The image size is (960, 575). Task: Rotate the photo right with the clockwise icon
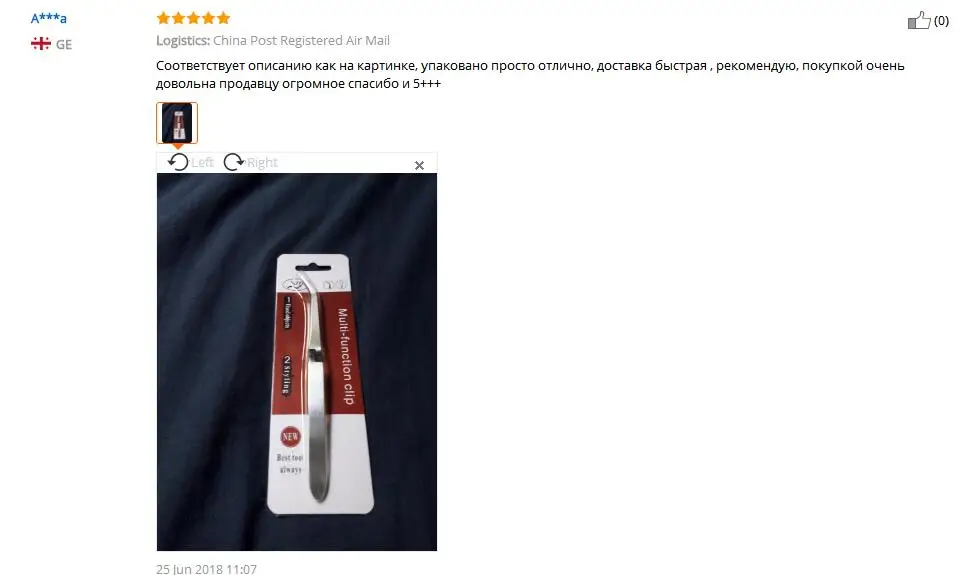(233, 162)
